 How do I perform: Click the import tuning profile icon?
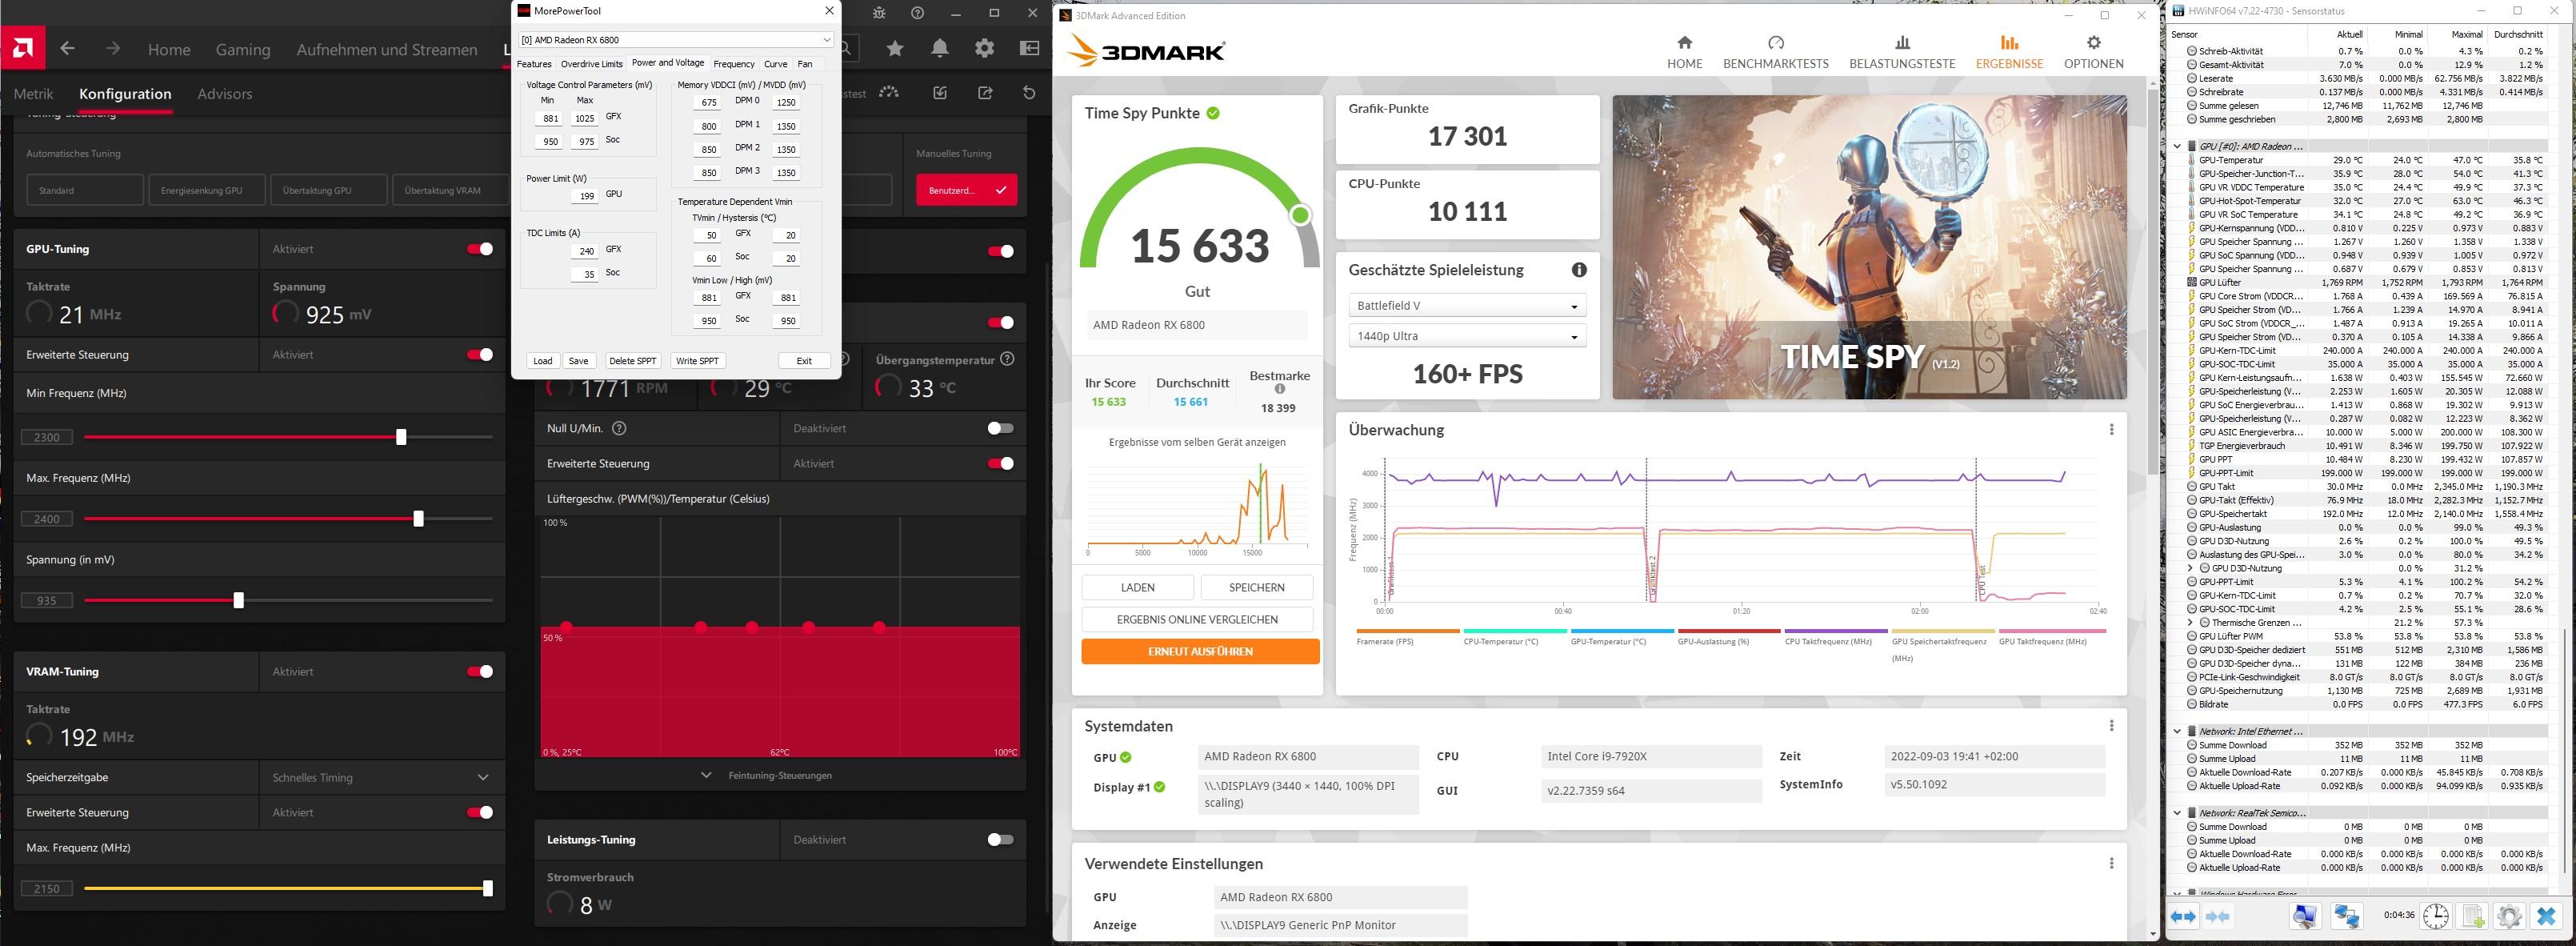click(x=940, y=92)
